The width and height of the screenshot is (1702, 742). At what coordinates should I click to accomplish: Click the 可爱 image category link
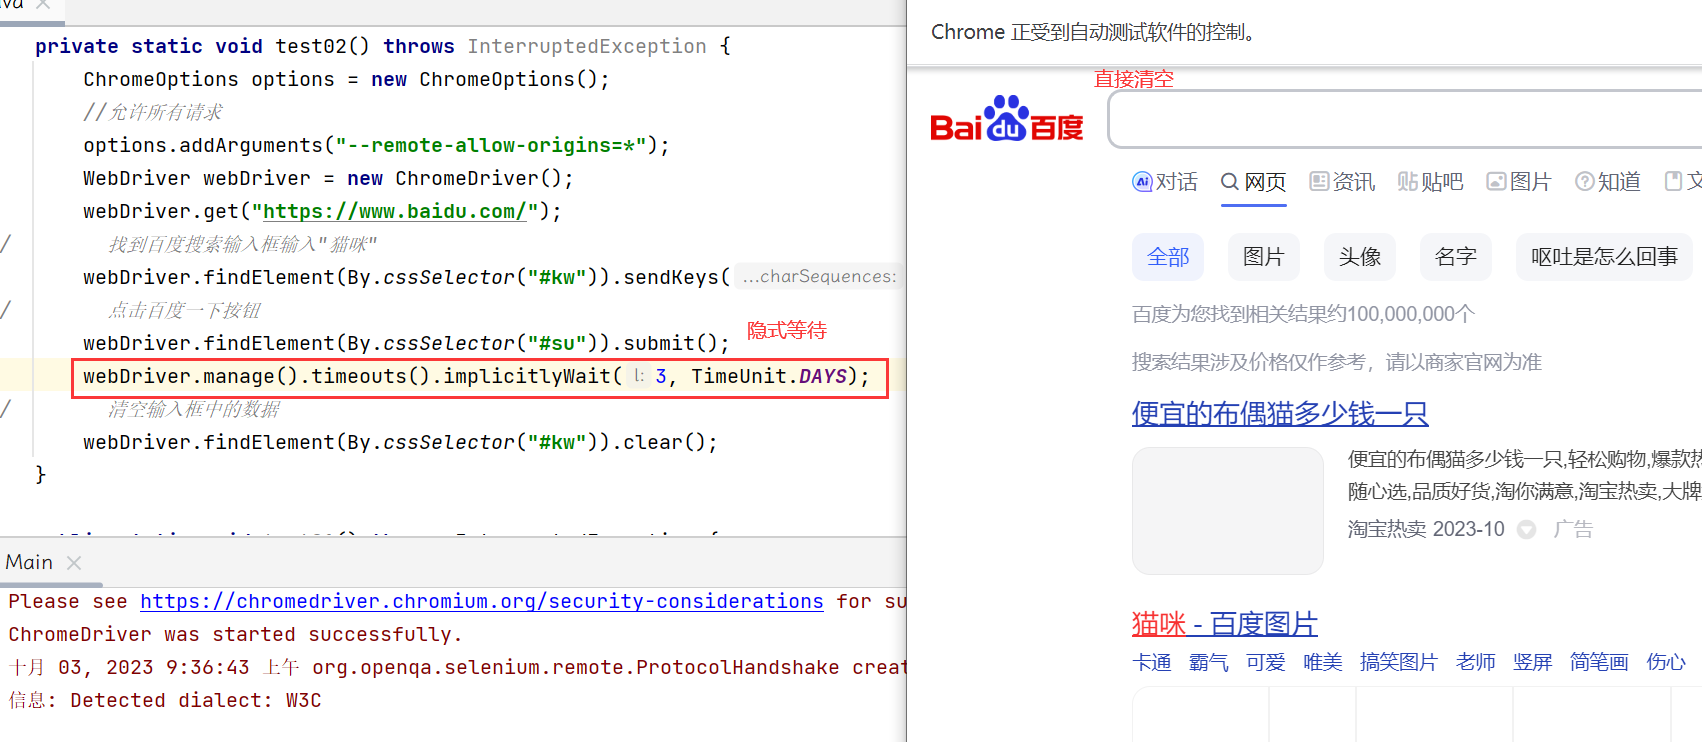tap(1266, 662)
